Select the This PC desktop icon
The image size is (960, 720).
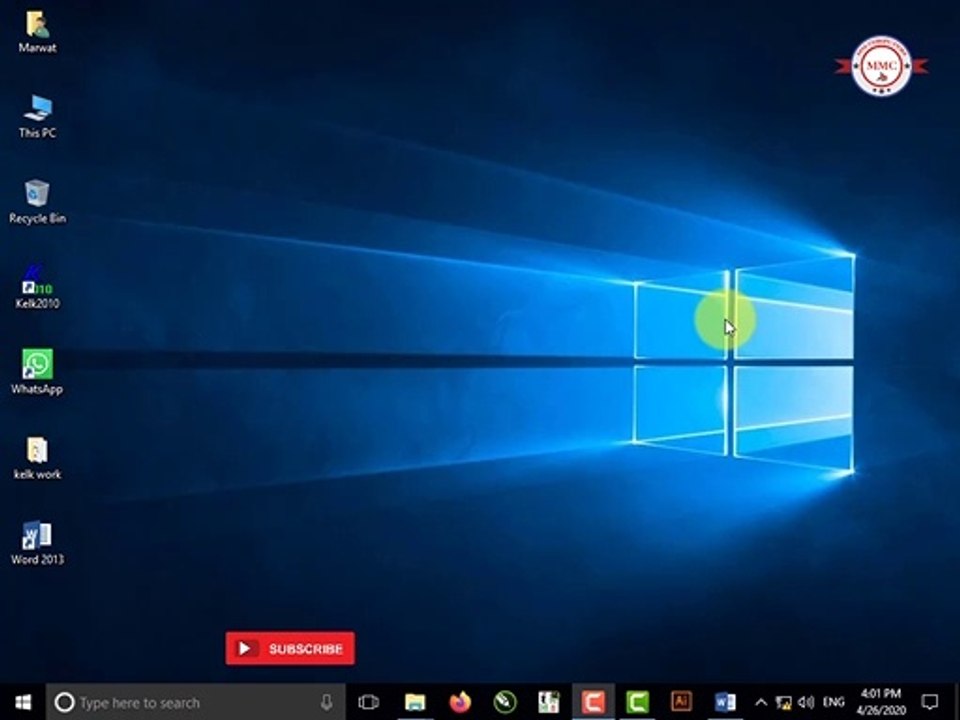pyautogui.click(x=37, y=116)
